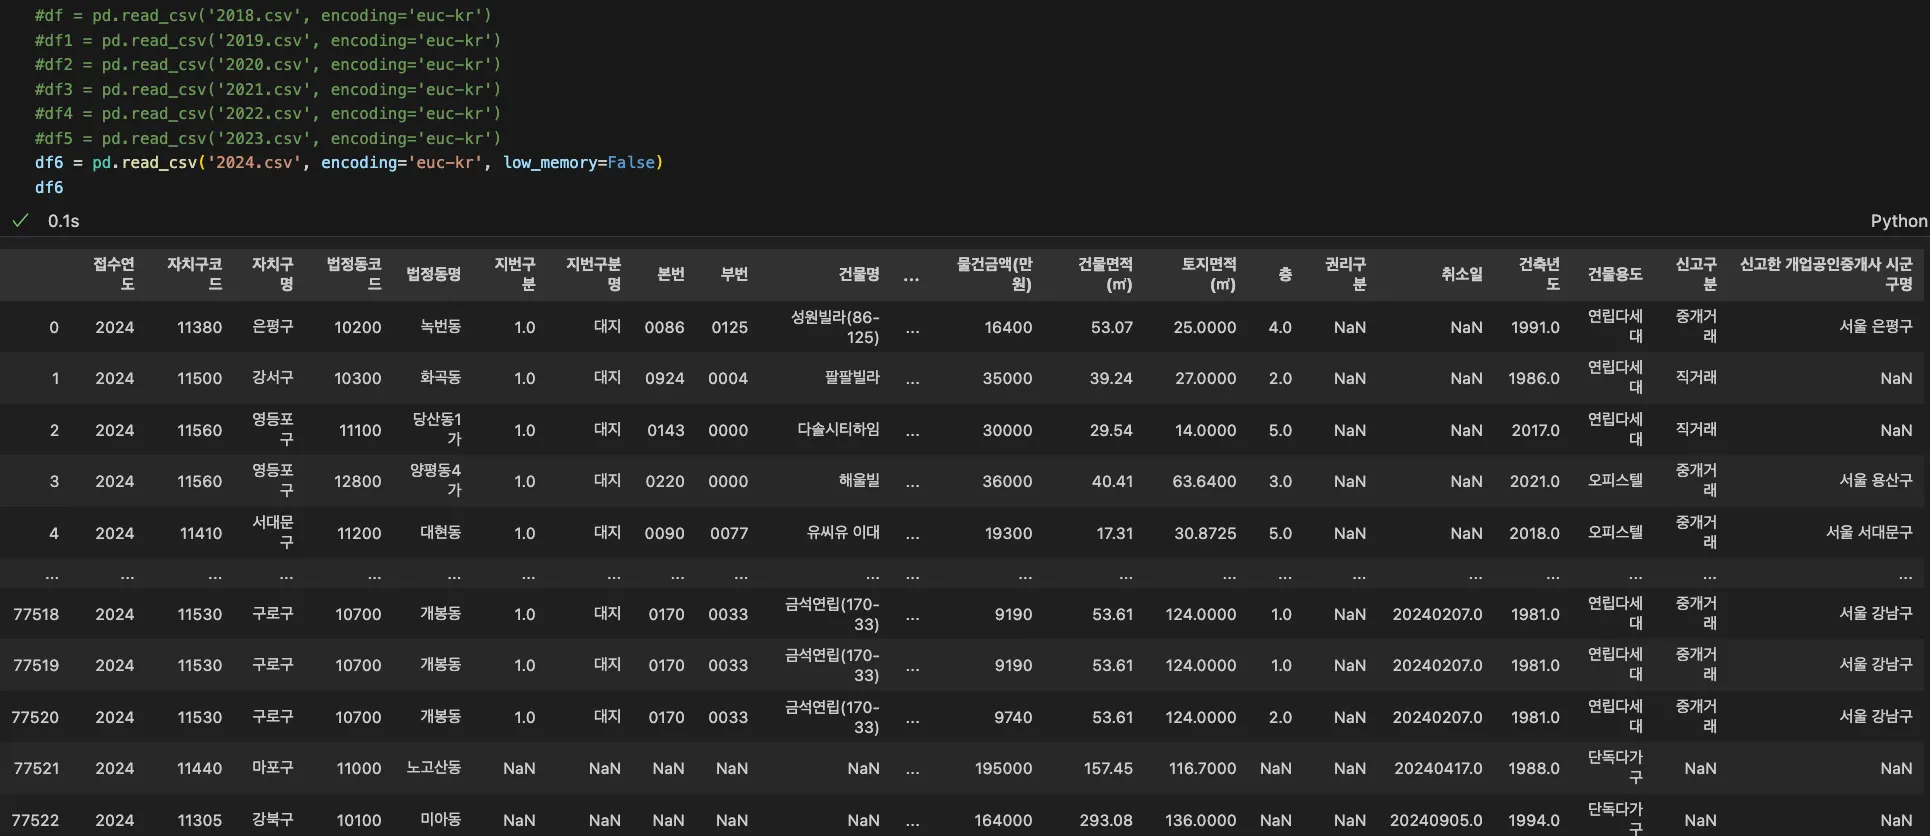
Task: Click the commented line reading '2021.csv'
Action: (268, 89)
